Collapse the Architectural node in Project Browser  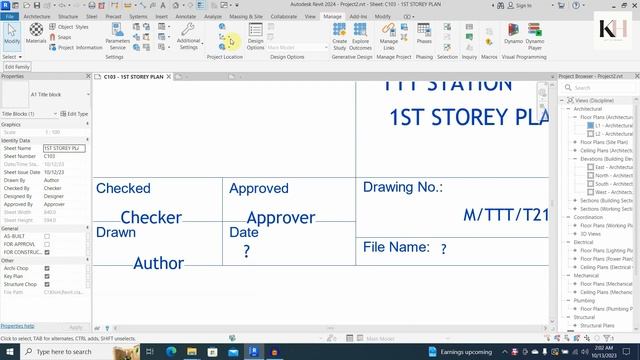[568, 109]
